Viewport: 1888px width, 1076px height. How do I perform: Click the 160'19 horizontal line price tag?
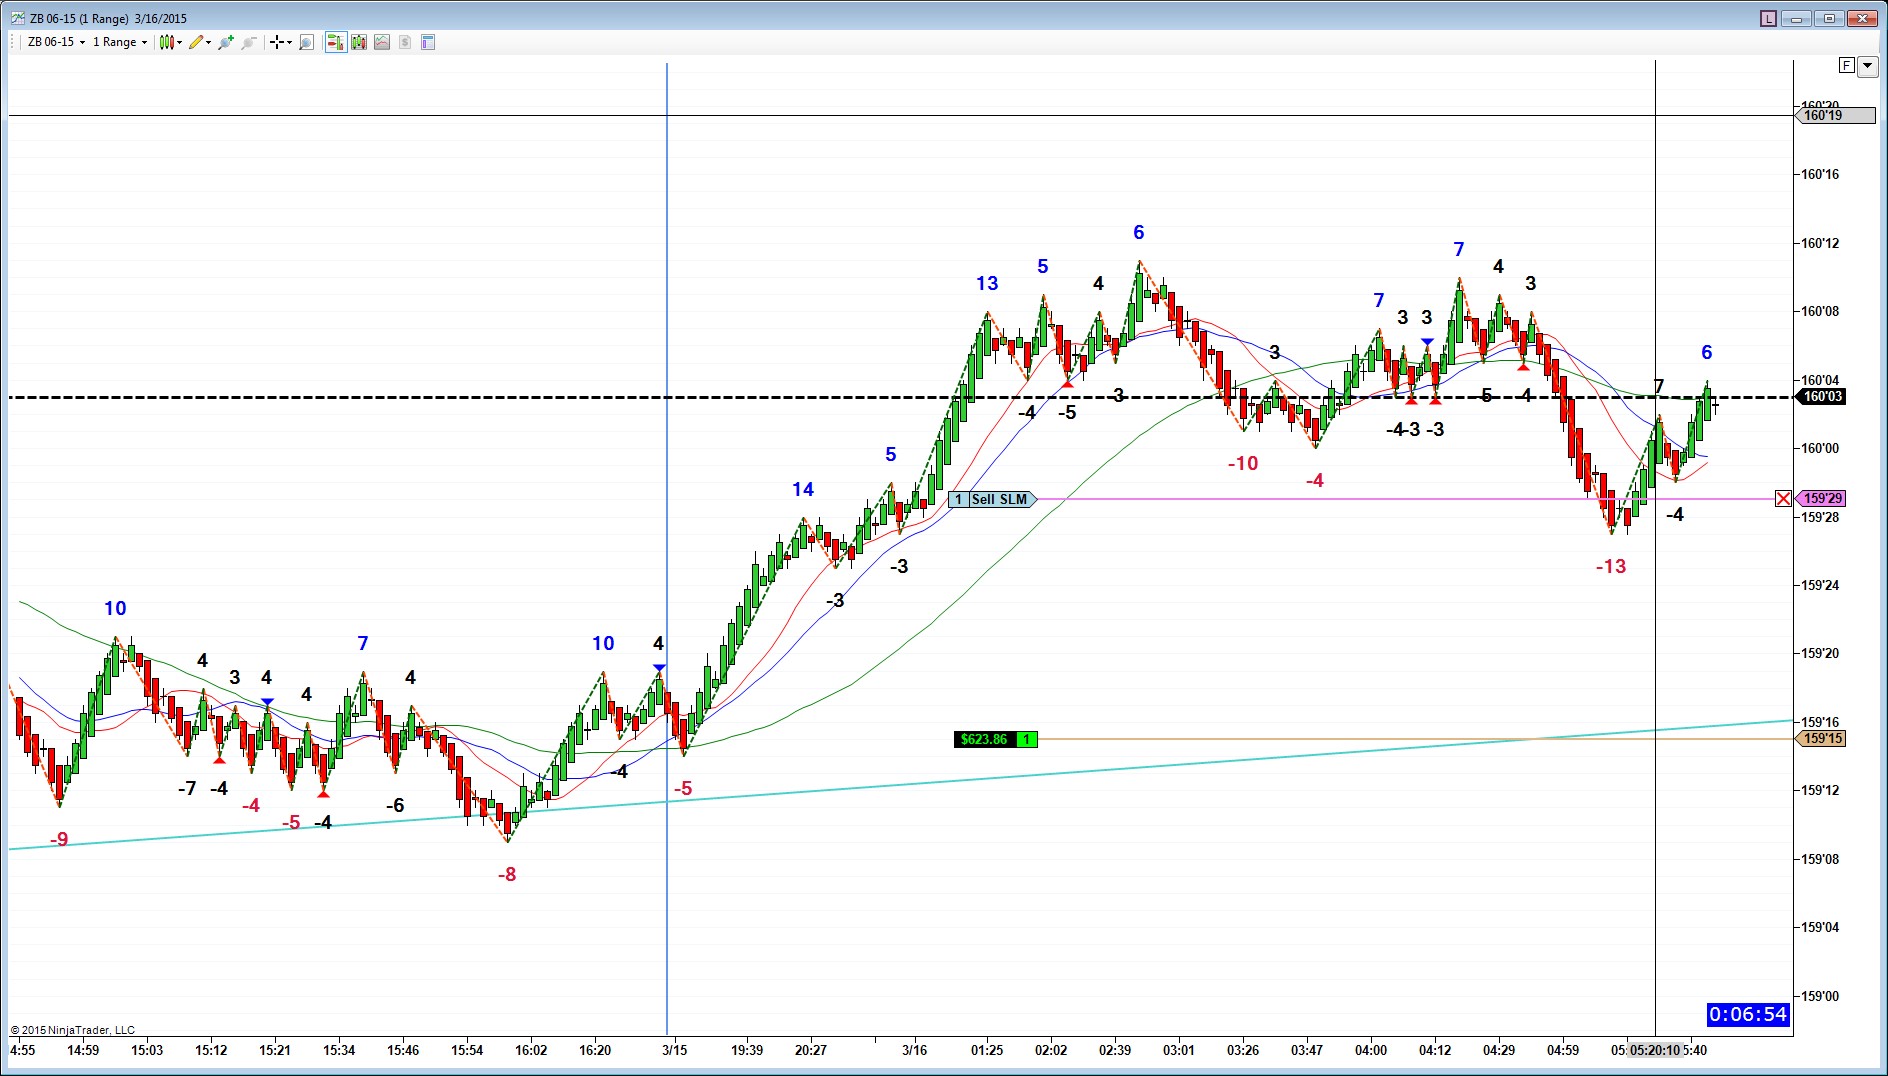click(1834, 115)
